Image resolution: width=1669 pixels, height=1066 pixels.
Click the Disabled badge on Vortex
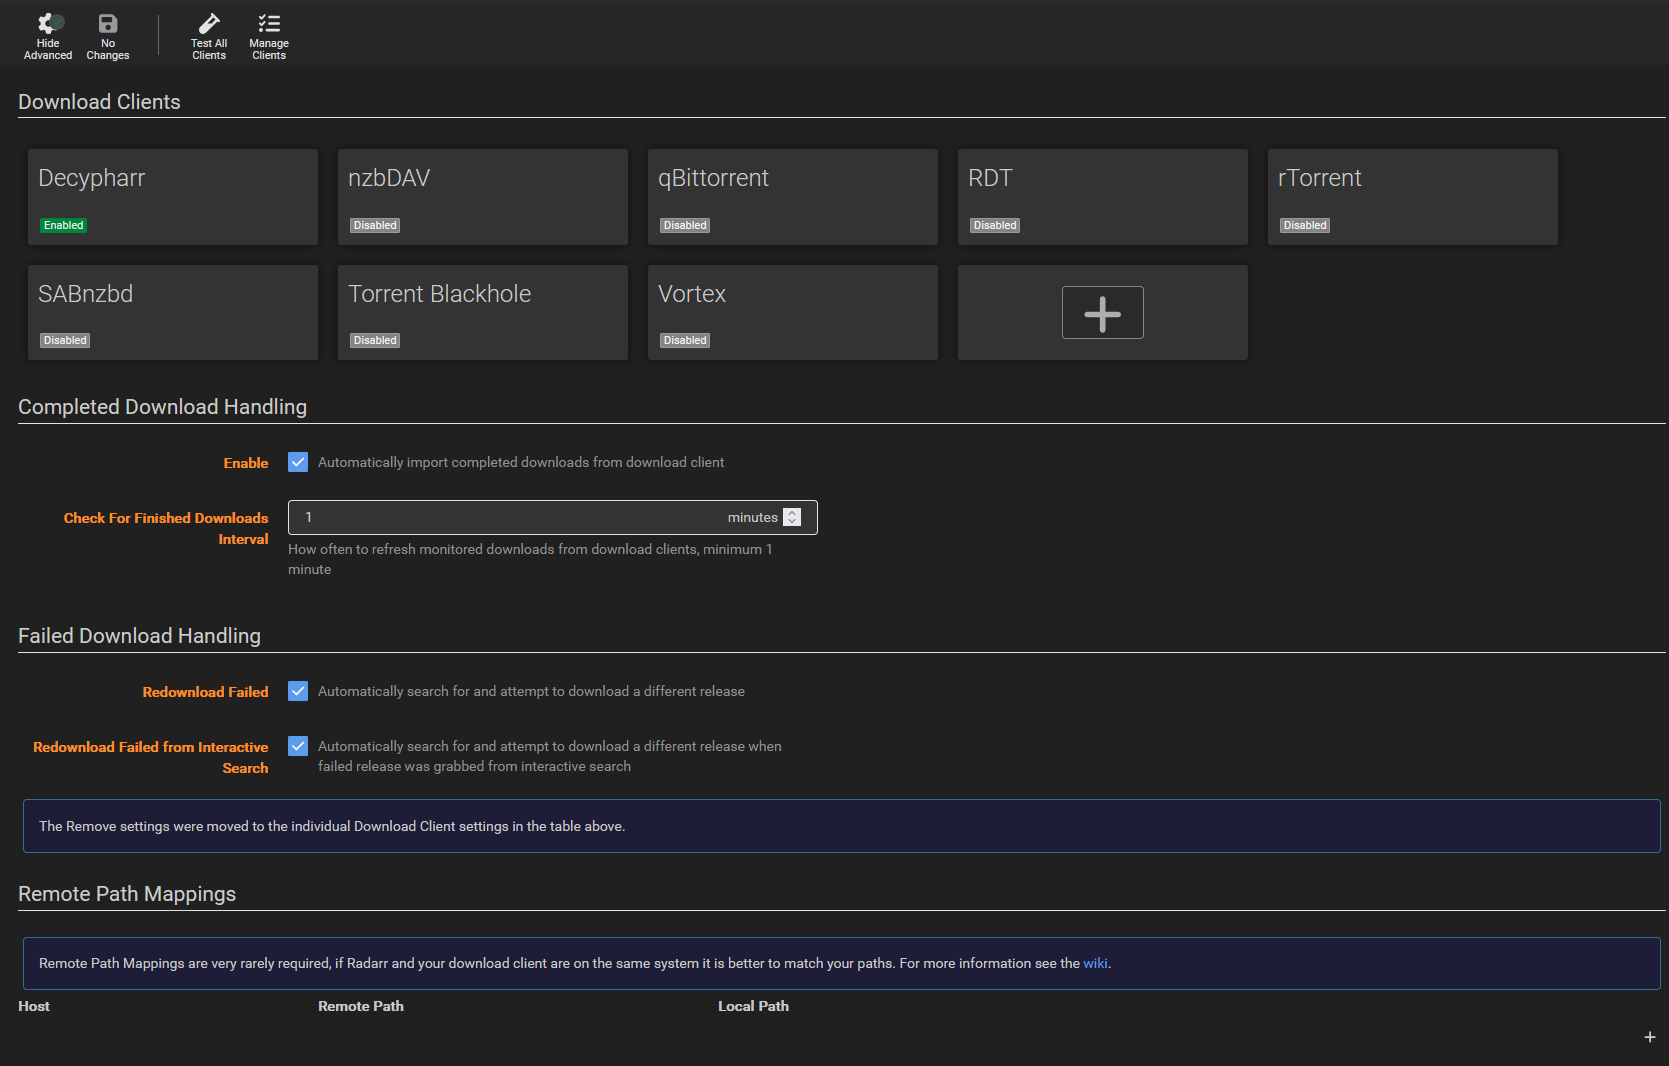pyautogui.click(x=685, y=340)
